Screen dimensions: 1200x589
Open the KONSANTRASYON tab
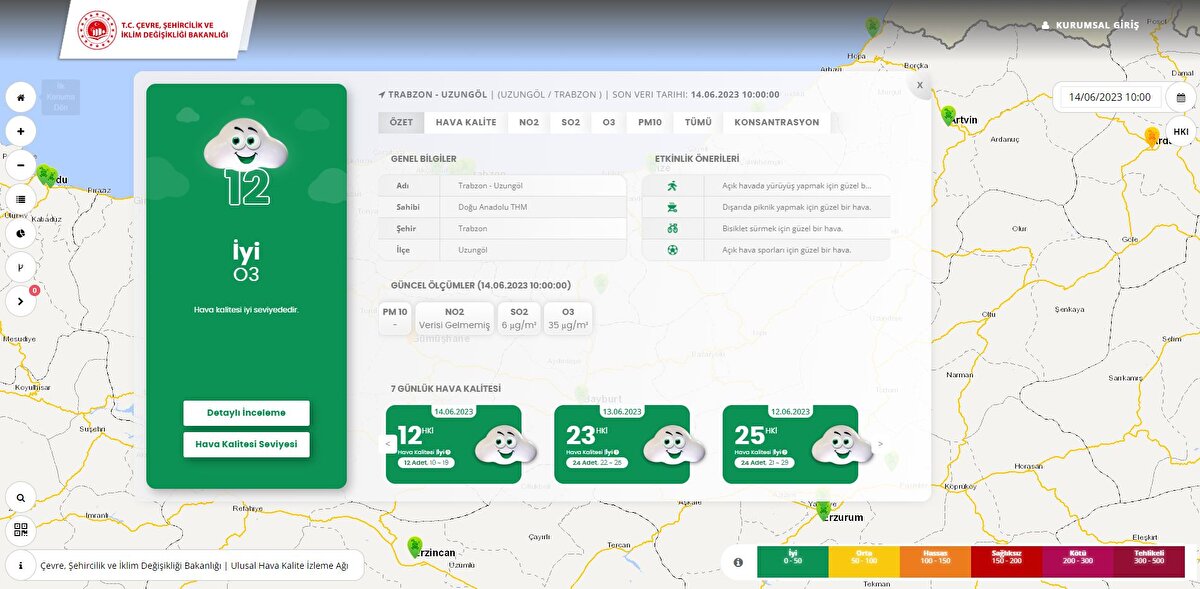(x=776, y=122)
